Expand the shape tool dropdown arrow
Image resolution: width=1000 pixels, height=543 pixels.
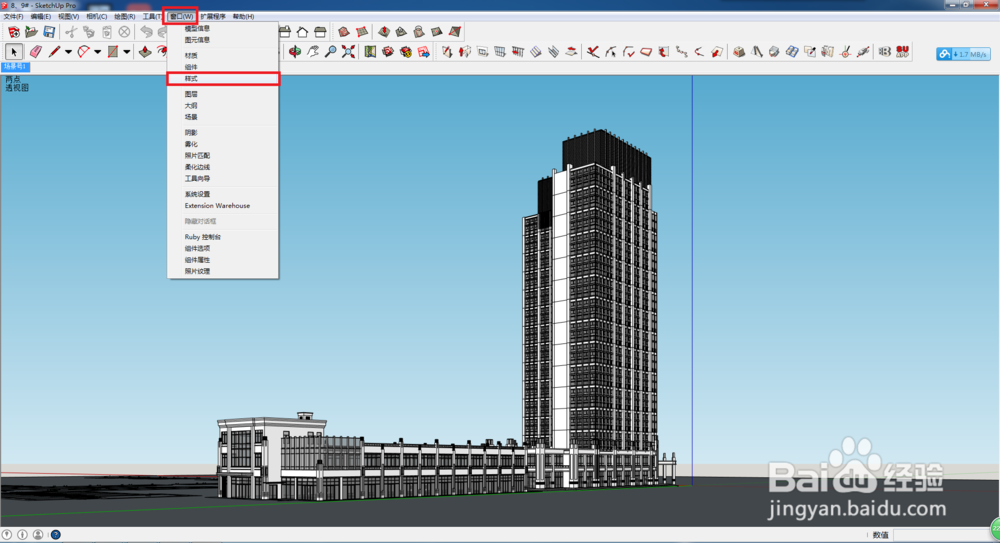click(126, 52)
